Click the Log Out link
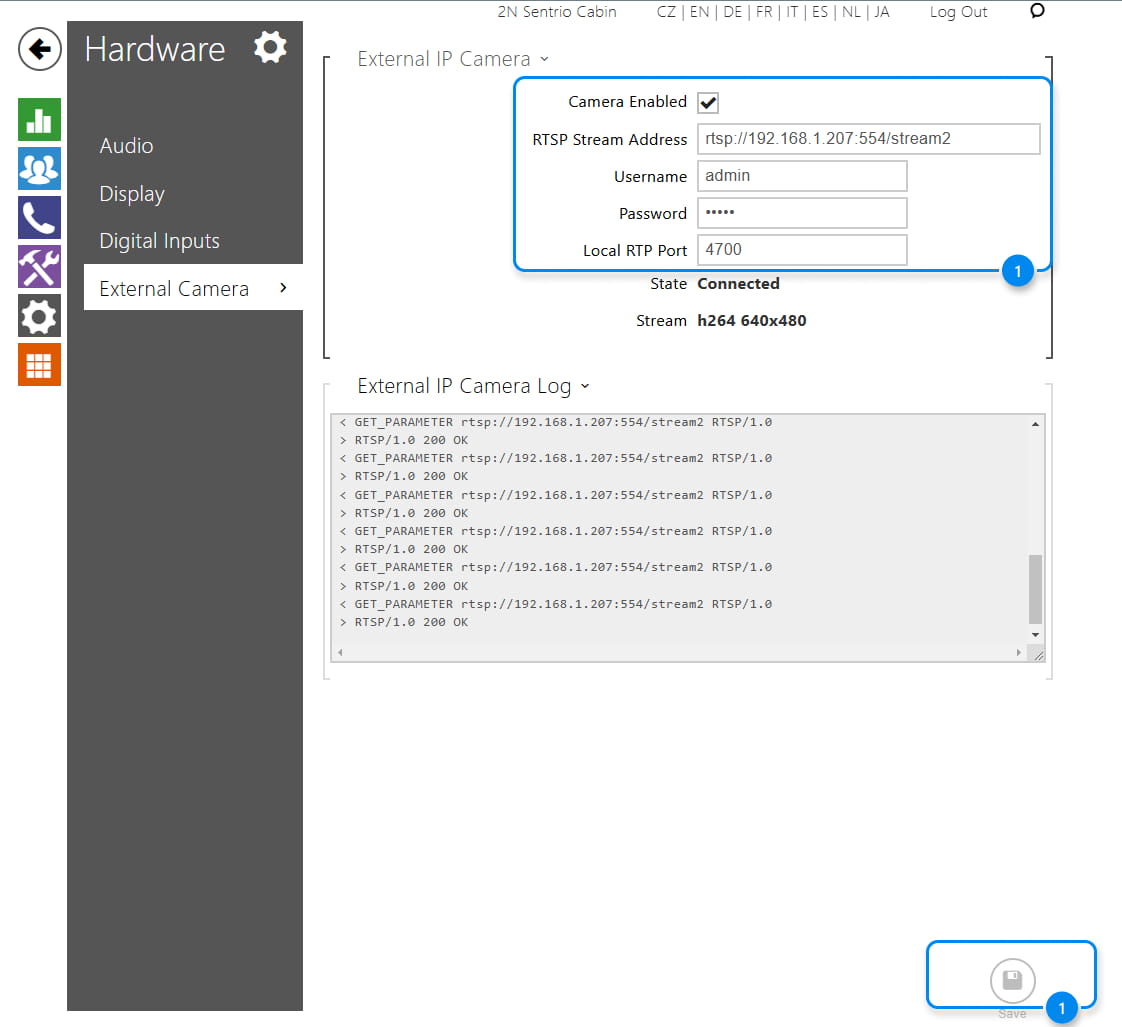 (958, 12)
